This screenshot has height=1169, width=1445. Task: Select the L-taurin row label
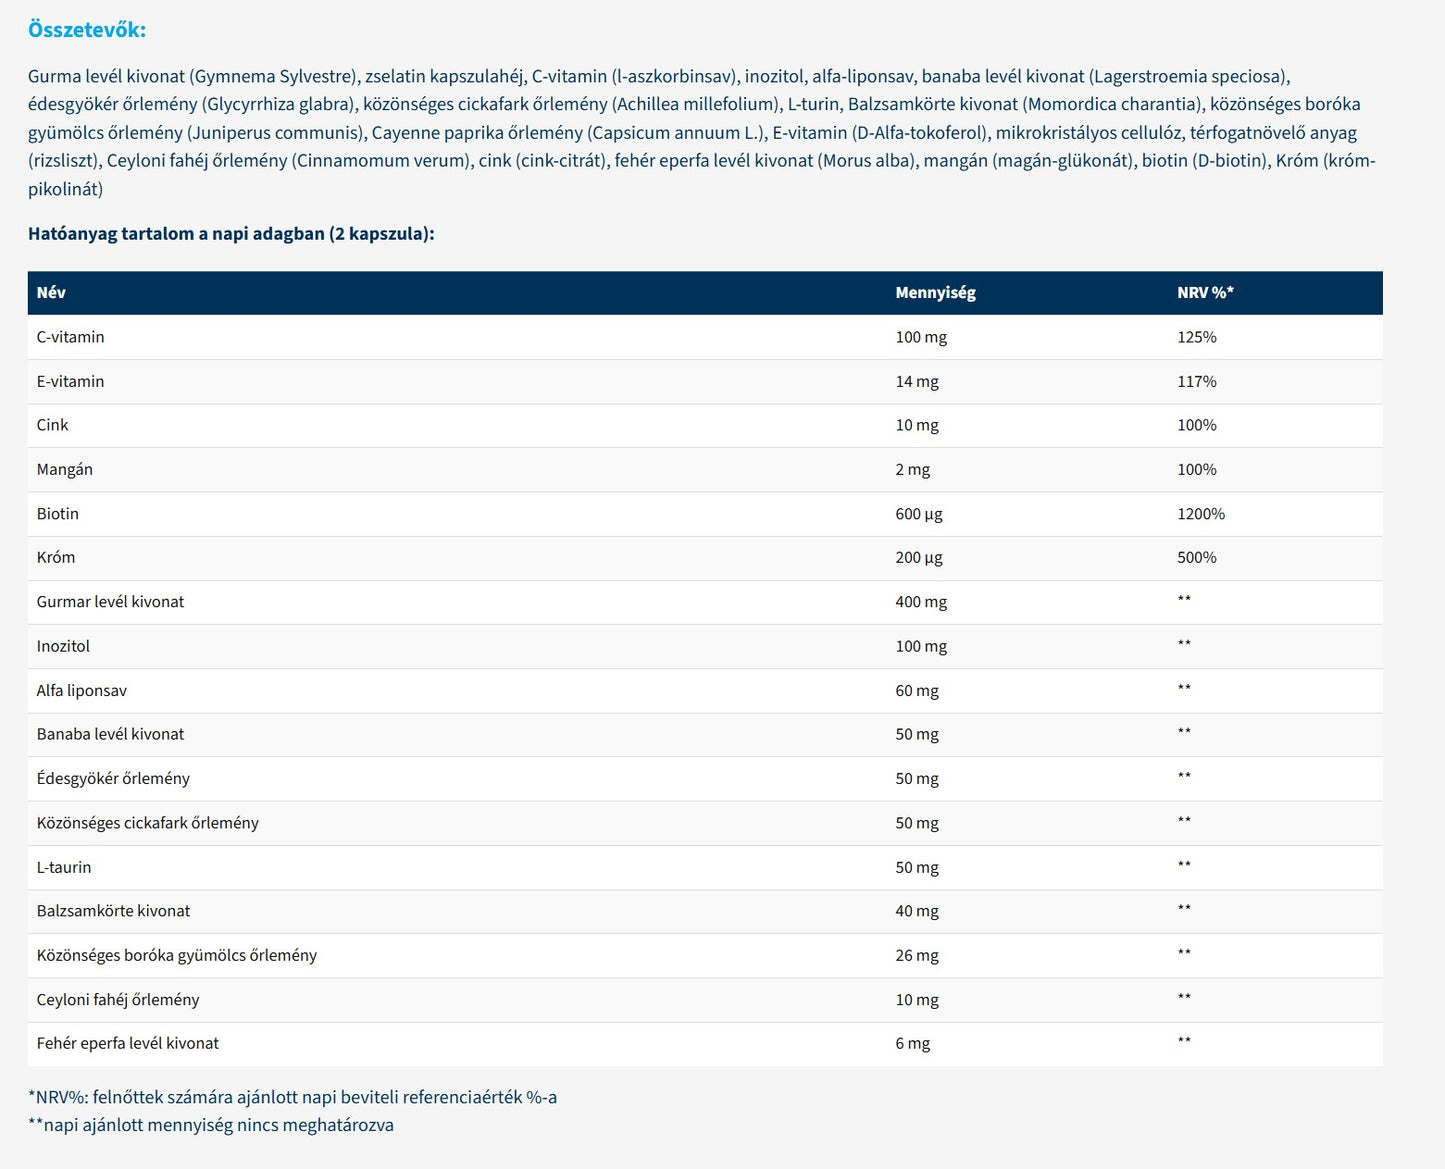click(64, 868)
